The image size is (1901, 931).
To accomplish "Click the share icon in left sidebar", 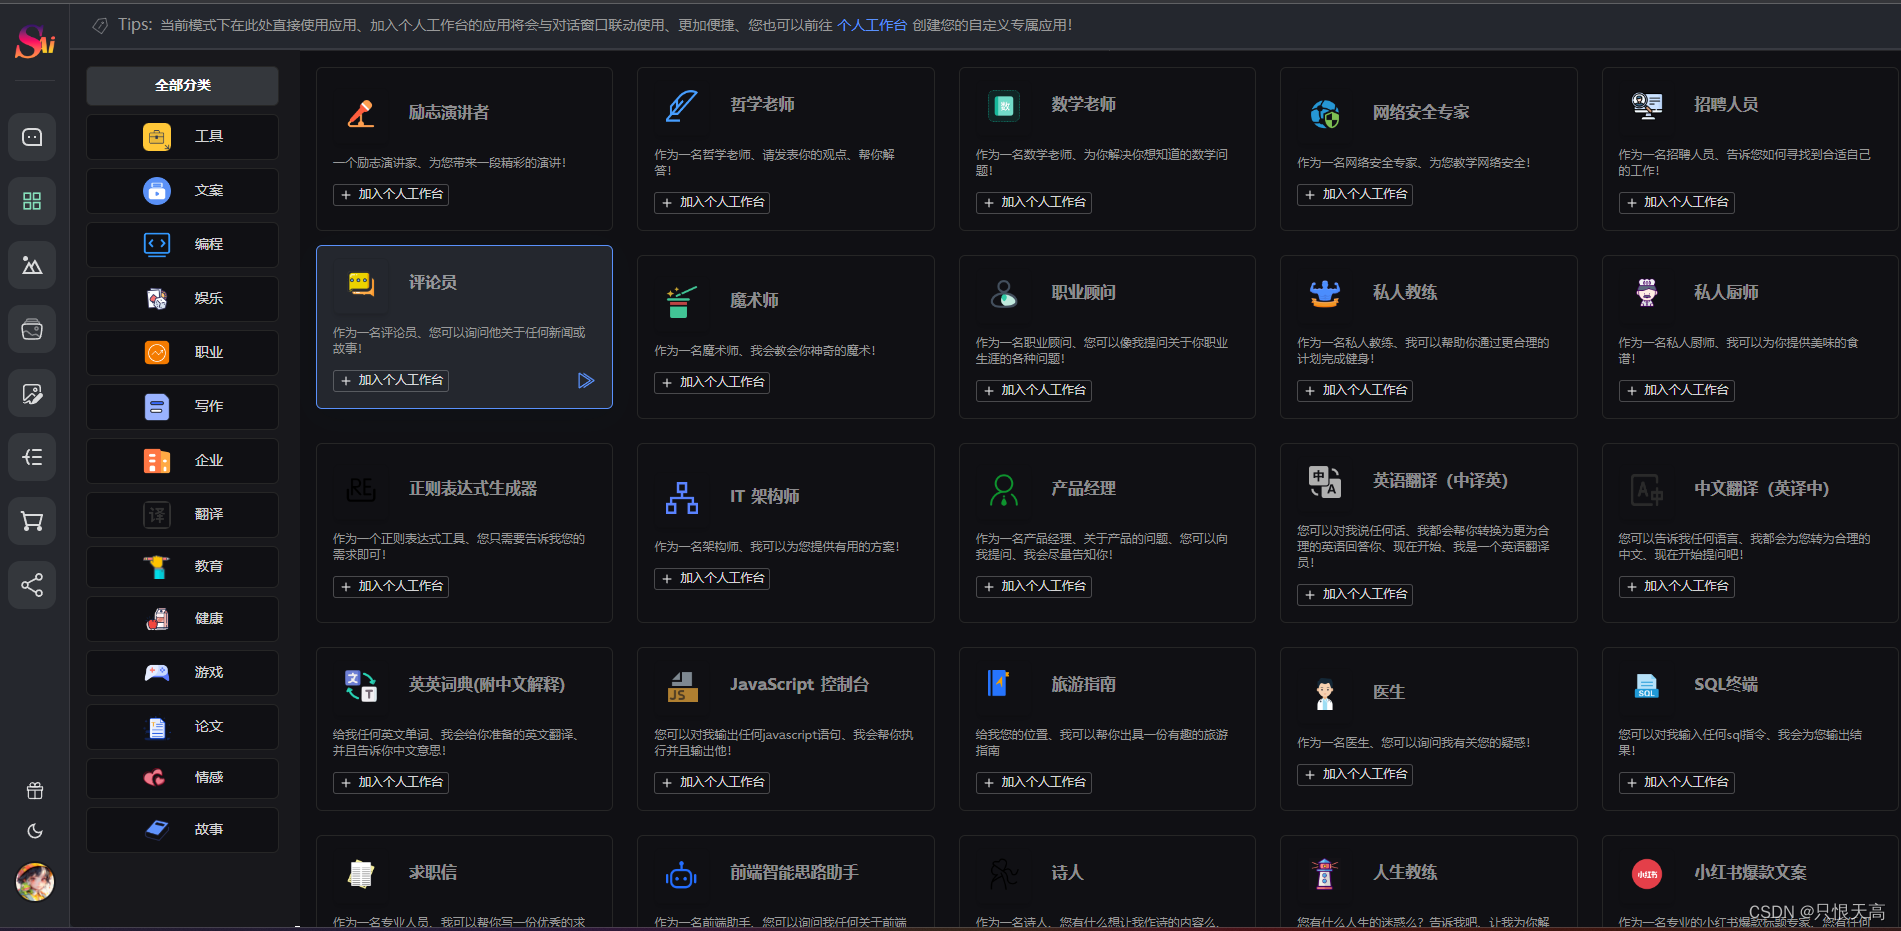I will coord(32,585).
